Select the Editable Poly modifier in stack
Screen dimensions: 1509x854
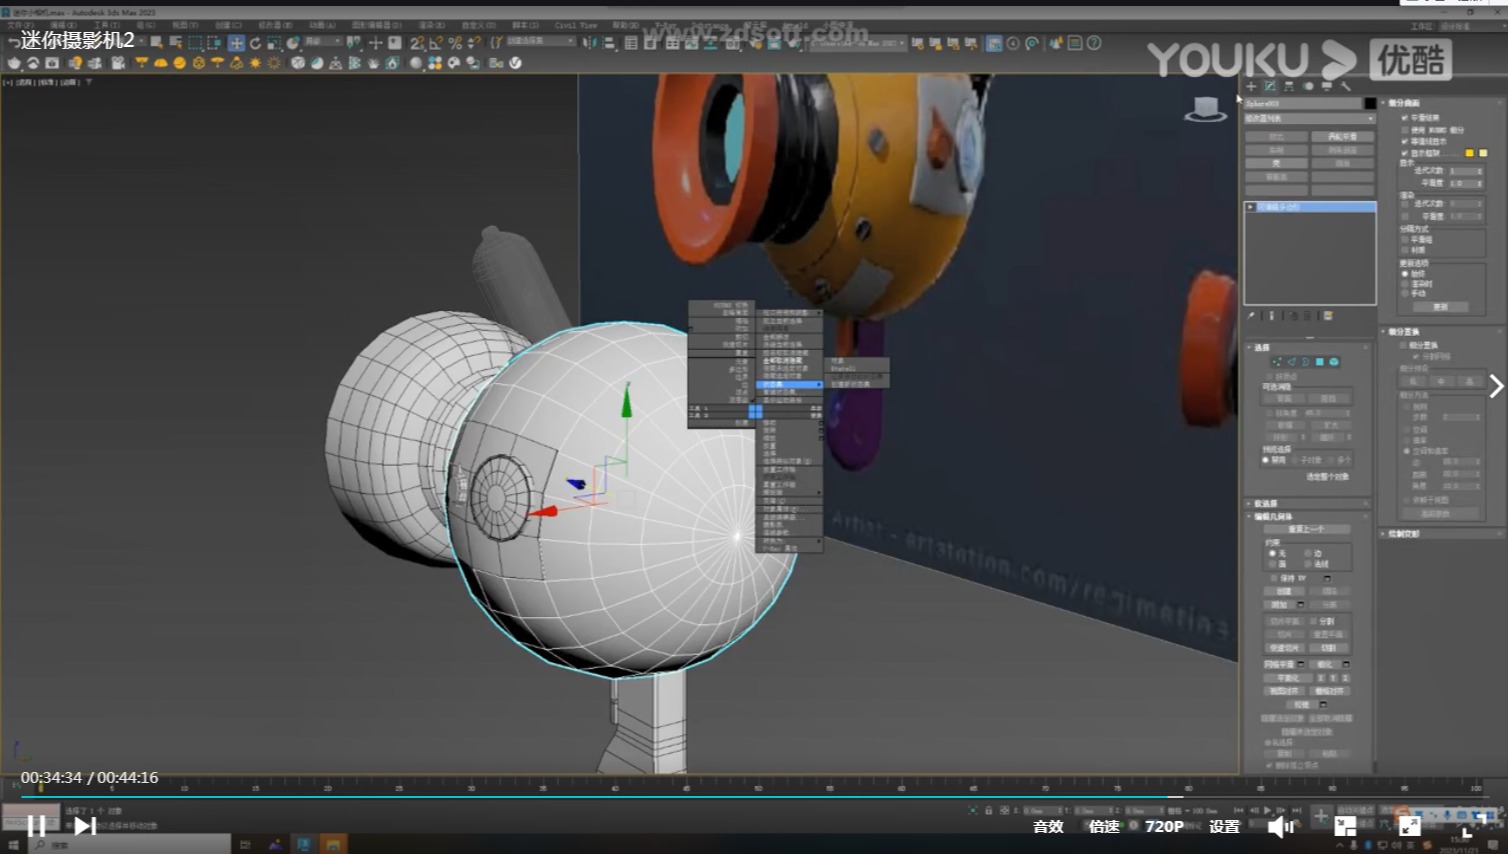(1310, 207)
